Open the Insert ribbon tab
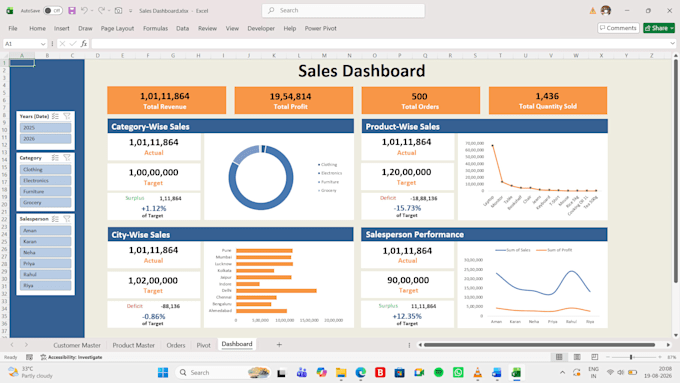Screen dimensions: 680x383 pos(62,28)
